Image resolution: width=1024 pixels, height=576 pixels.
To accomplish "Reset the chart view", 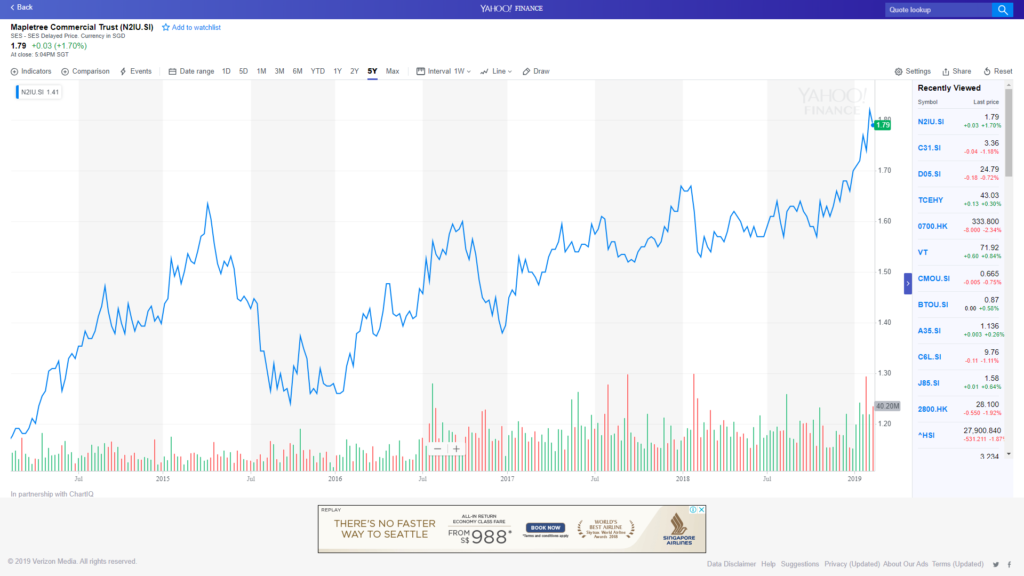I will click(x=997, y=71).
